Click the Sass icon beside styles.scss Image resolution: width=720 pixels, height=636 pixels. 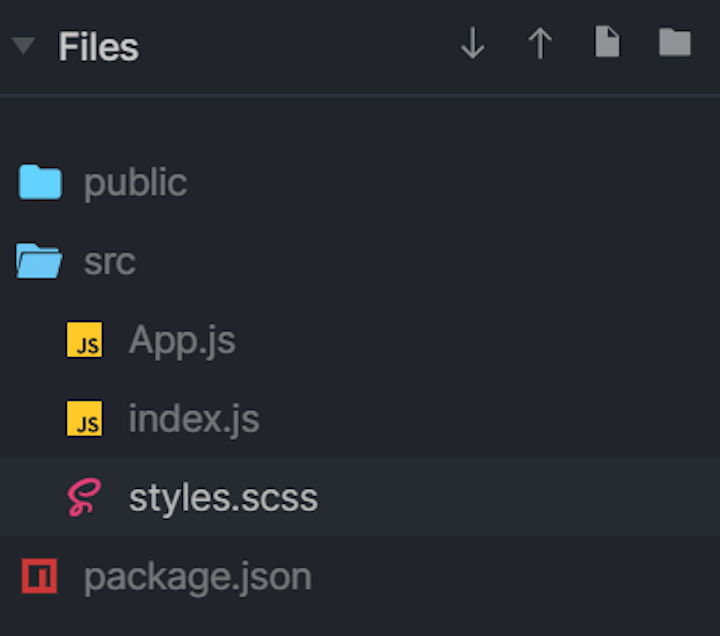pos(84,497)
